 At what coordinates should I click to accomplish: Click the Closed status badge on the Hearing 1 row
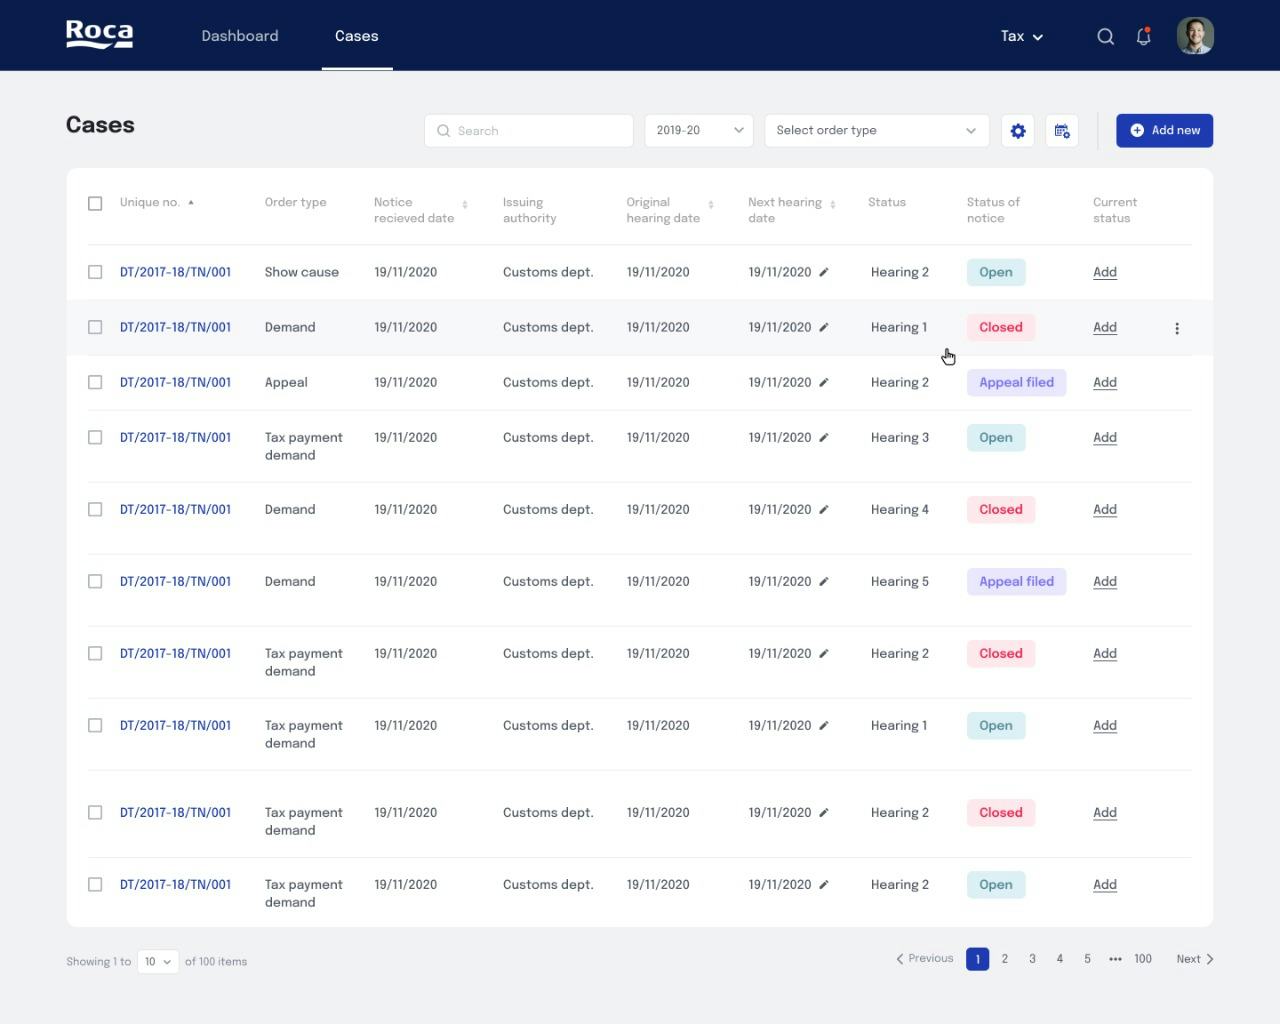(x=1000, y=327)
